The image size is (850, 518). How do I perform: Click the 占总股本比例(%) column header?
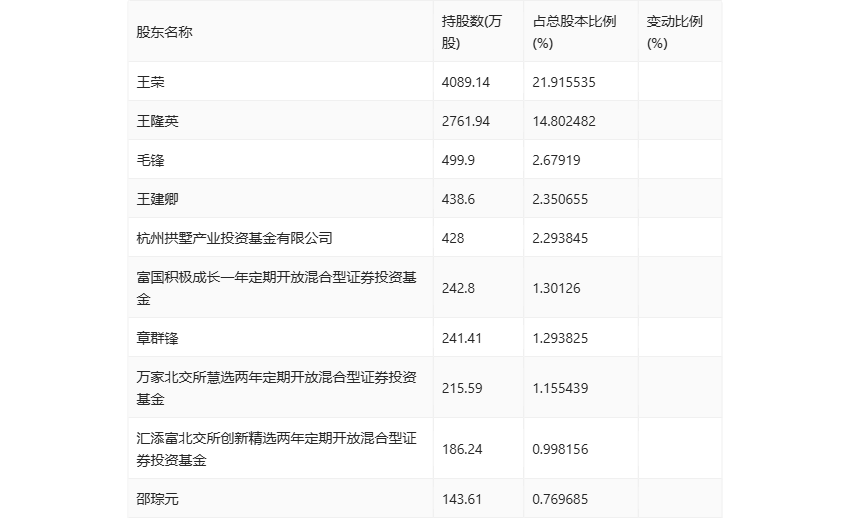pos(574,32)
